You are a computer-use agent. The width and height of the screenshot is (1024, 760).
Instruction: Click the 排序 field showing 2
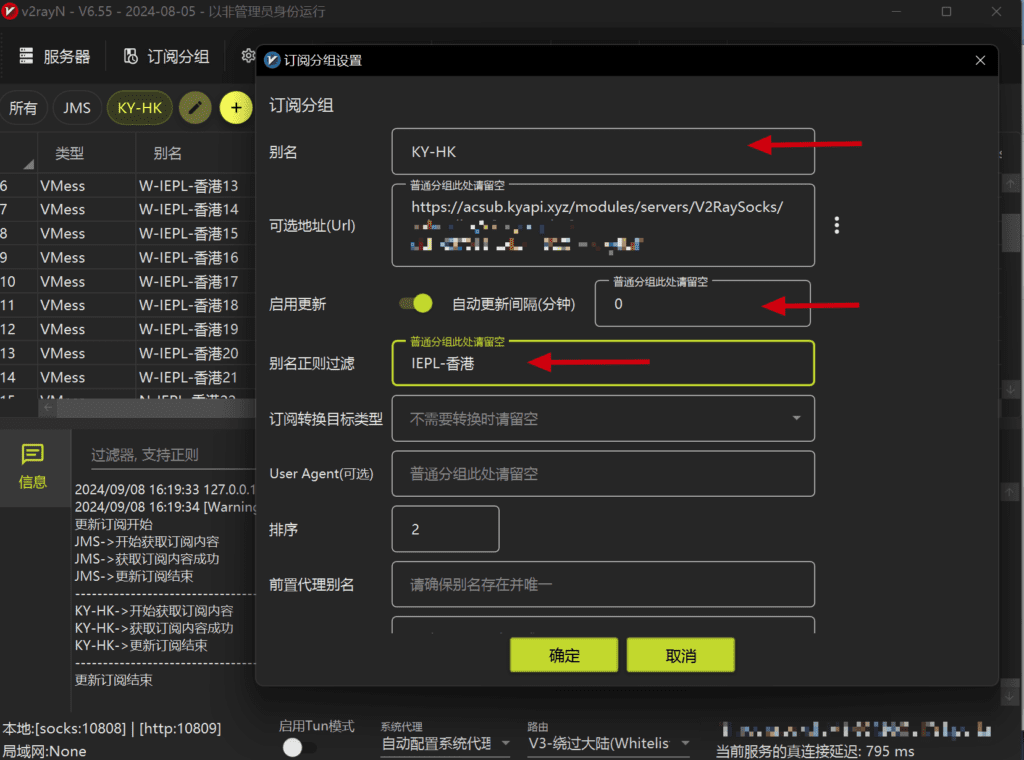[x=445, y=529]
